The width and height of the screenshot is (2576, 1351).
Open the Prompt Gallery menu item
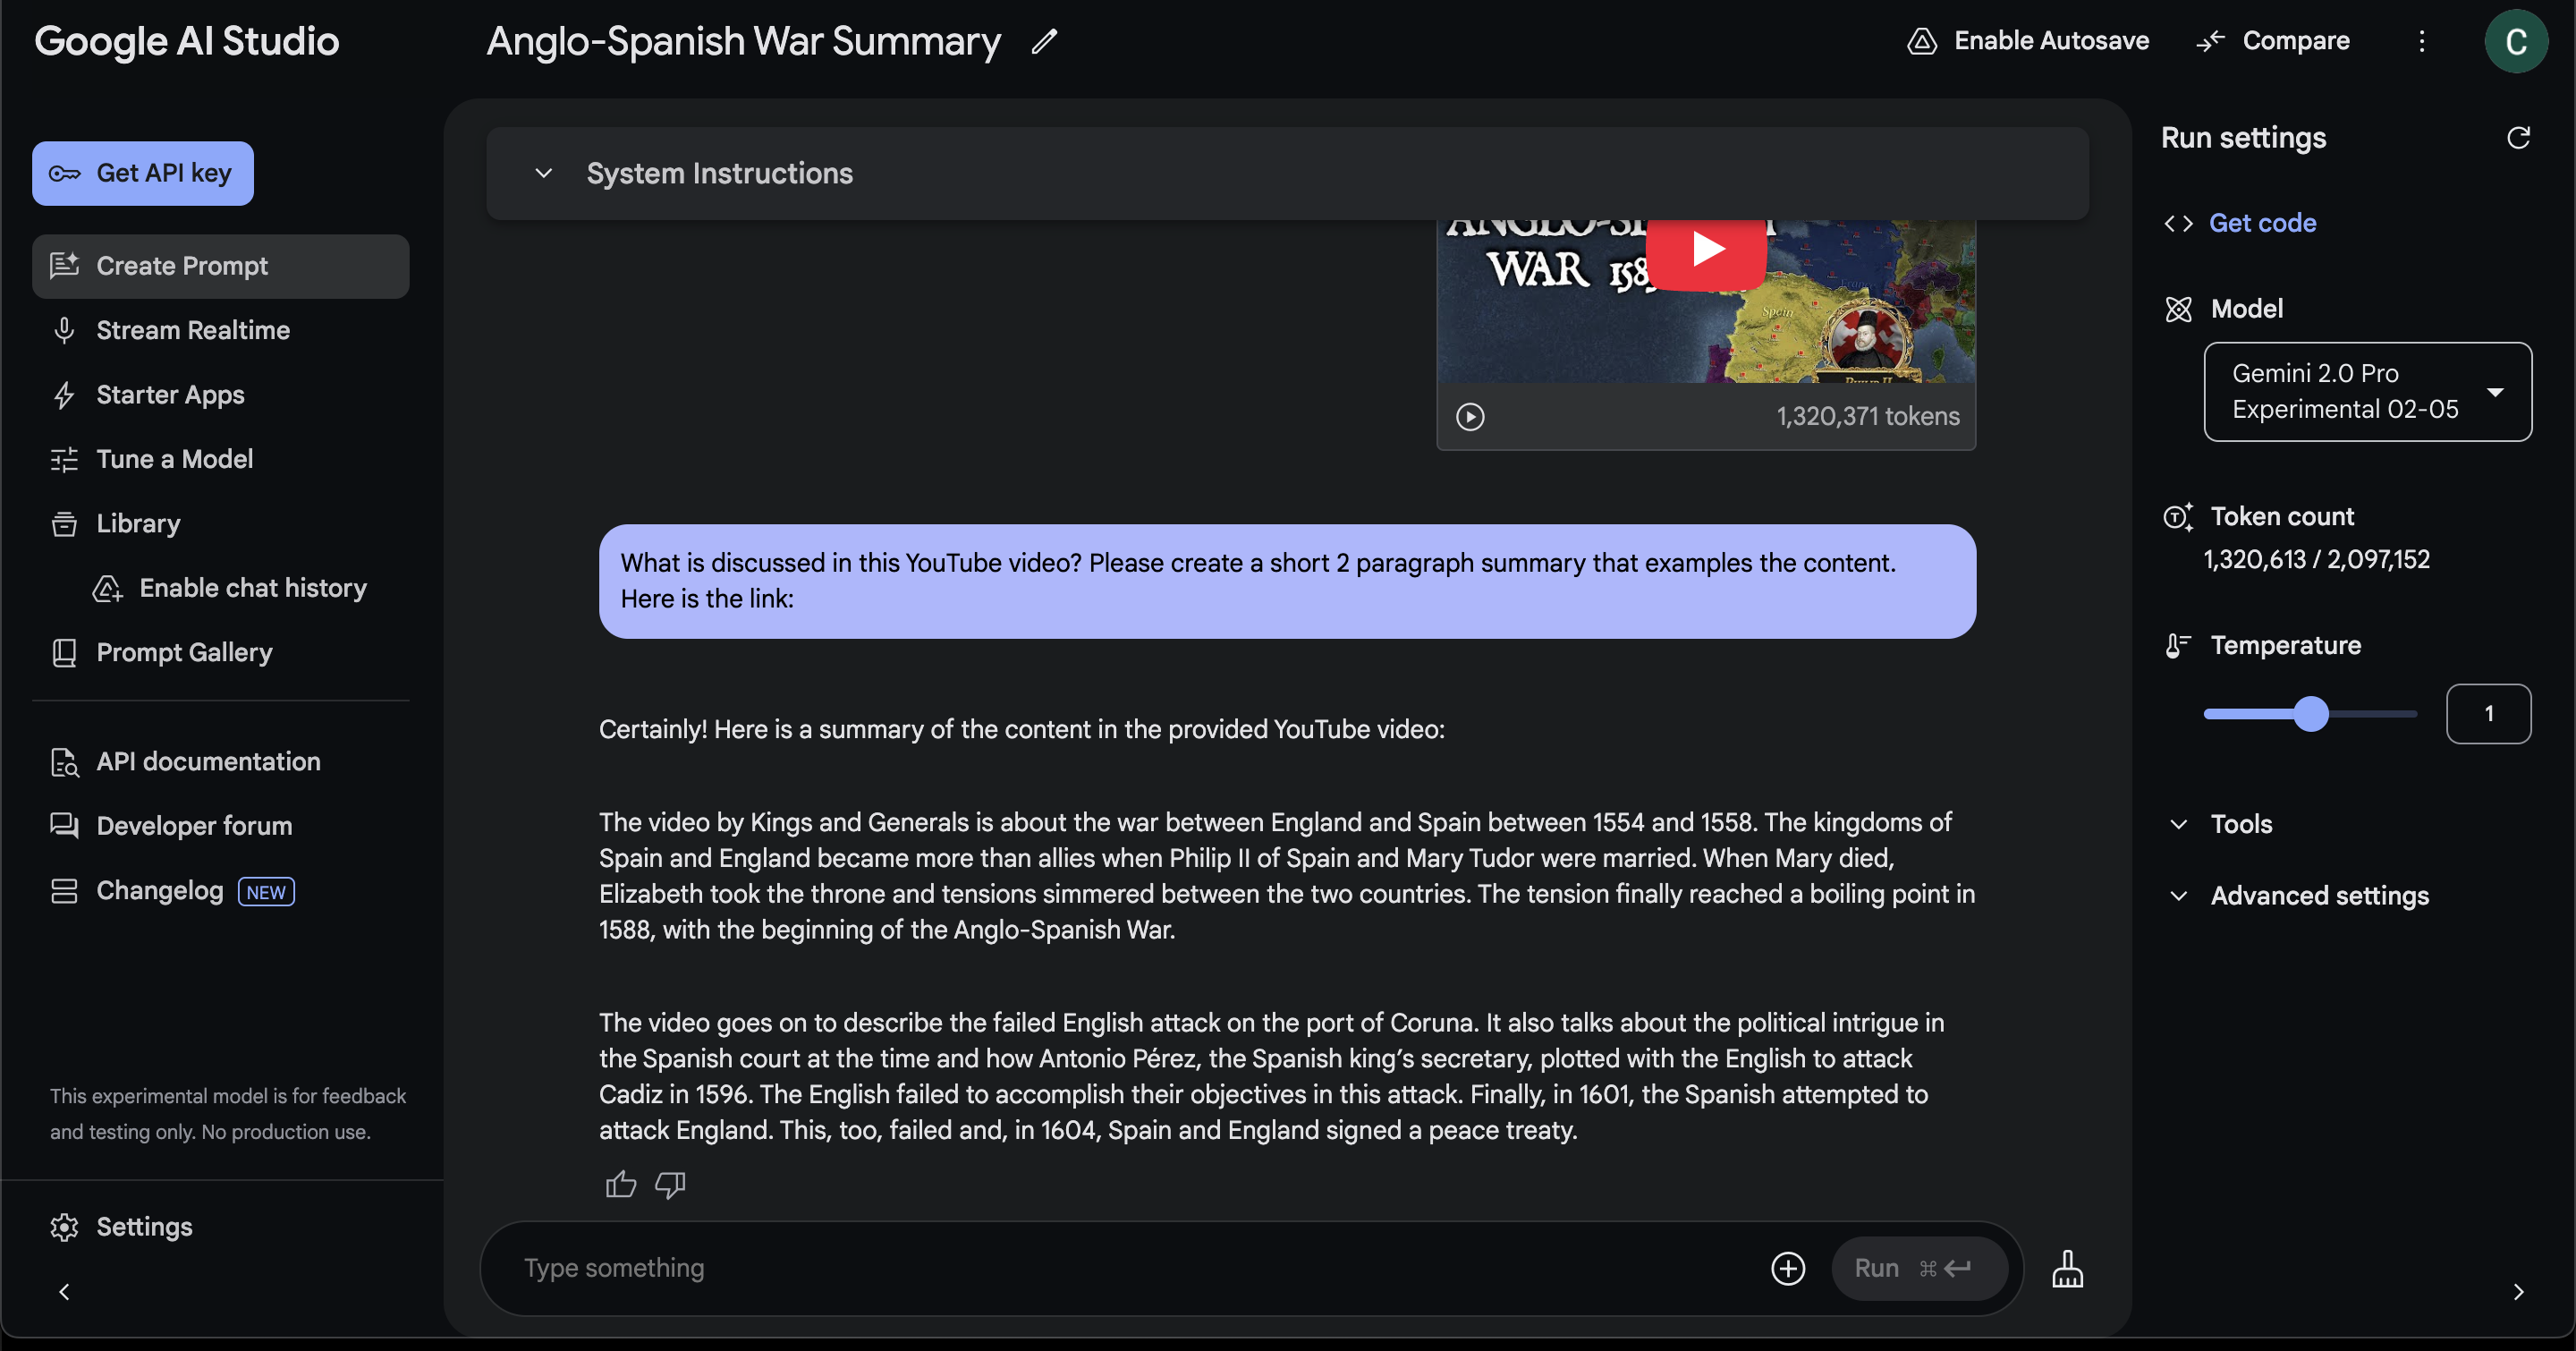(x=184, y=652)
